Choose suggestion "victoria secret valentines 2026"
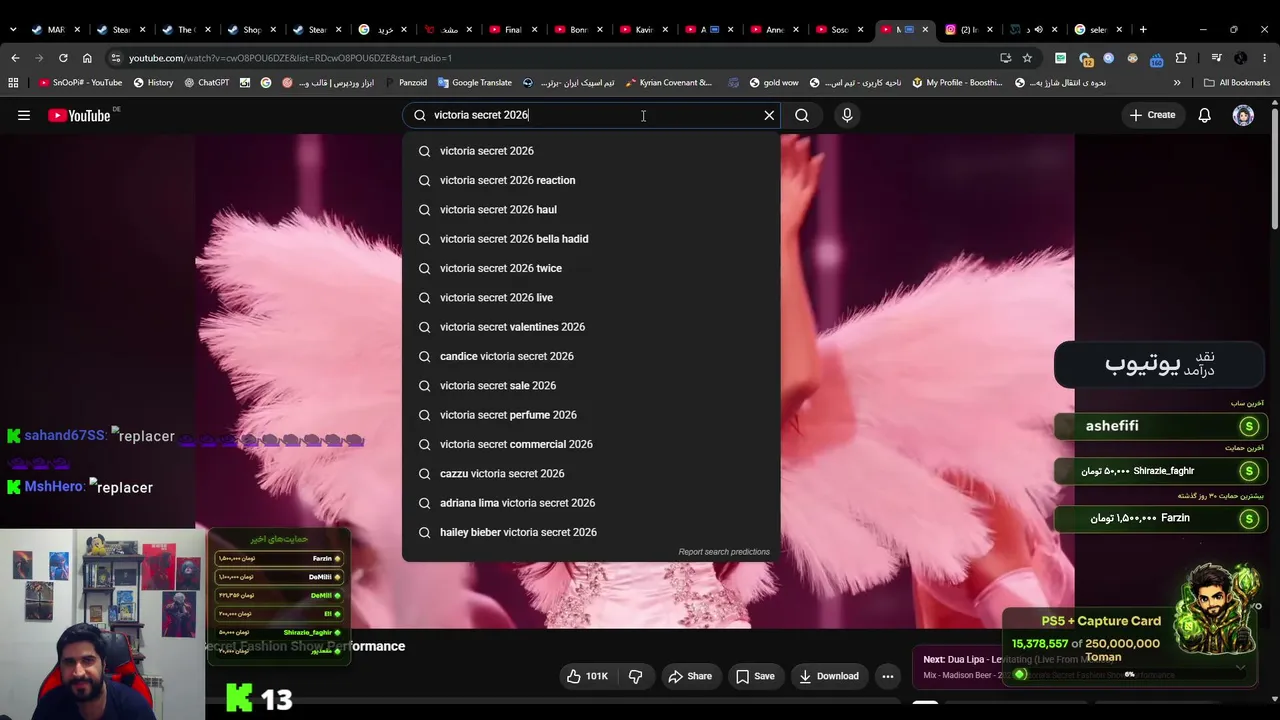 tap(591, 327)
